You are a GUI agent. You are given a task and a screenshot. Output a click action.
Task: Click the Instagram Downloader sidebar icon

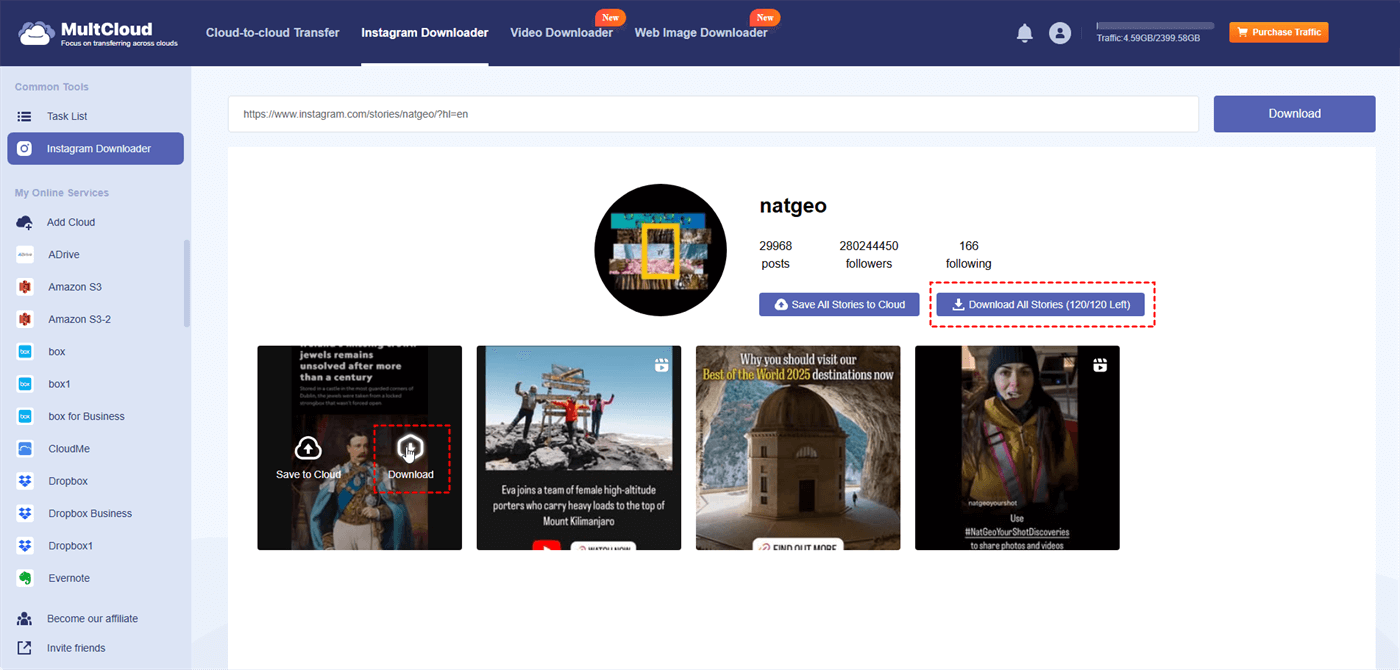25,149
